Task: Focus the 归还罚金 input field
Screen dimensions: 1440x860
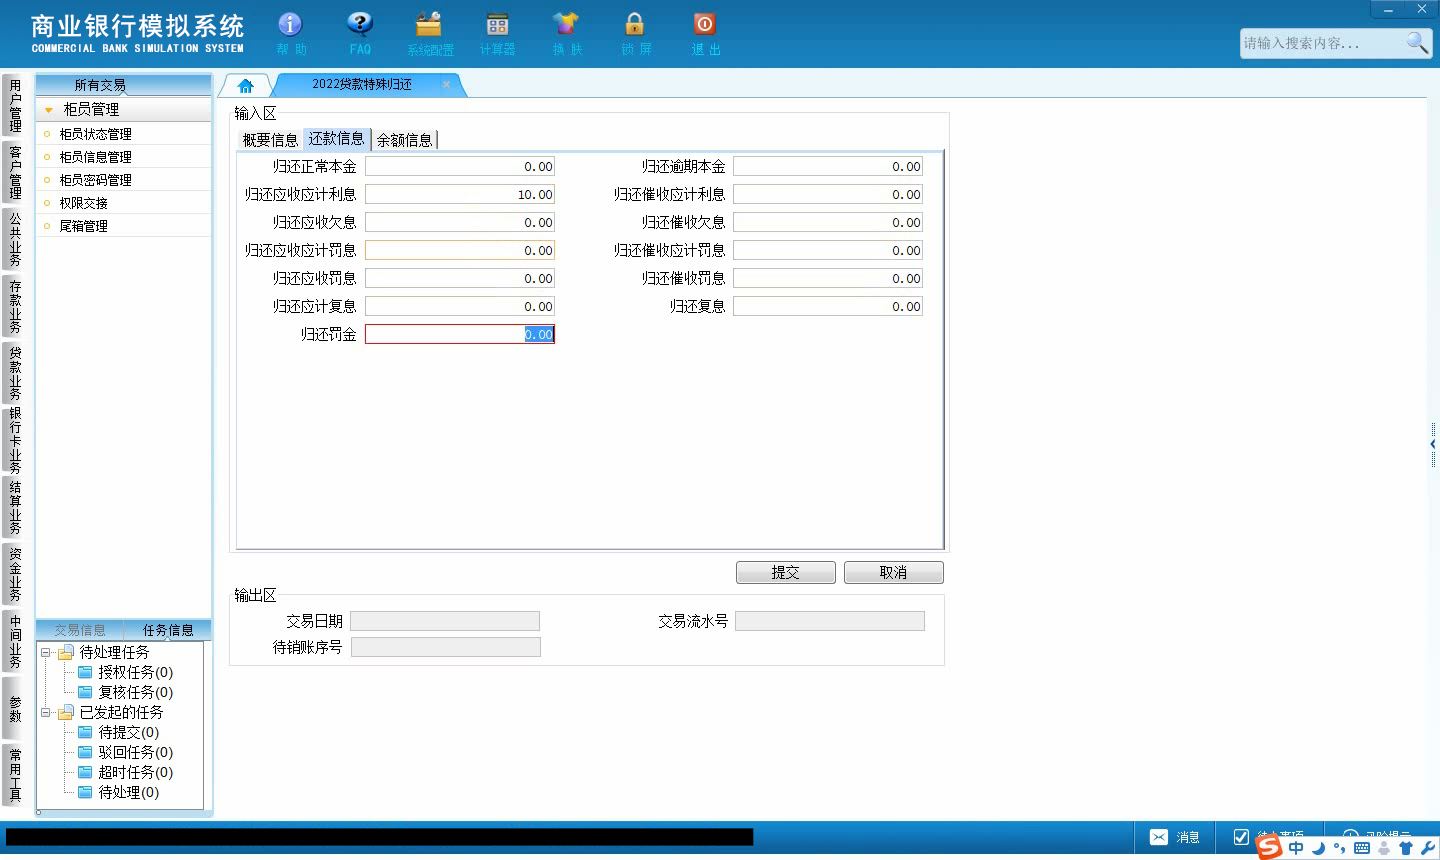Action: pyautogui.click(x=459, y=334)
